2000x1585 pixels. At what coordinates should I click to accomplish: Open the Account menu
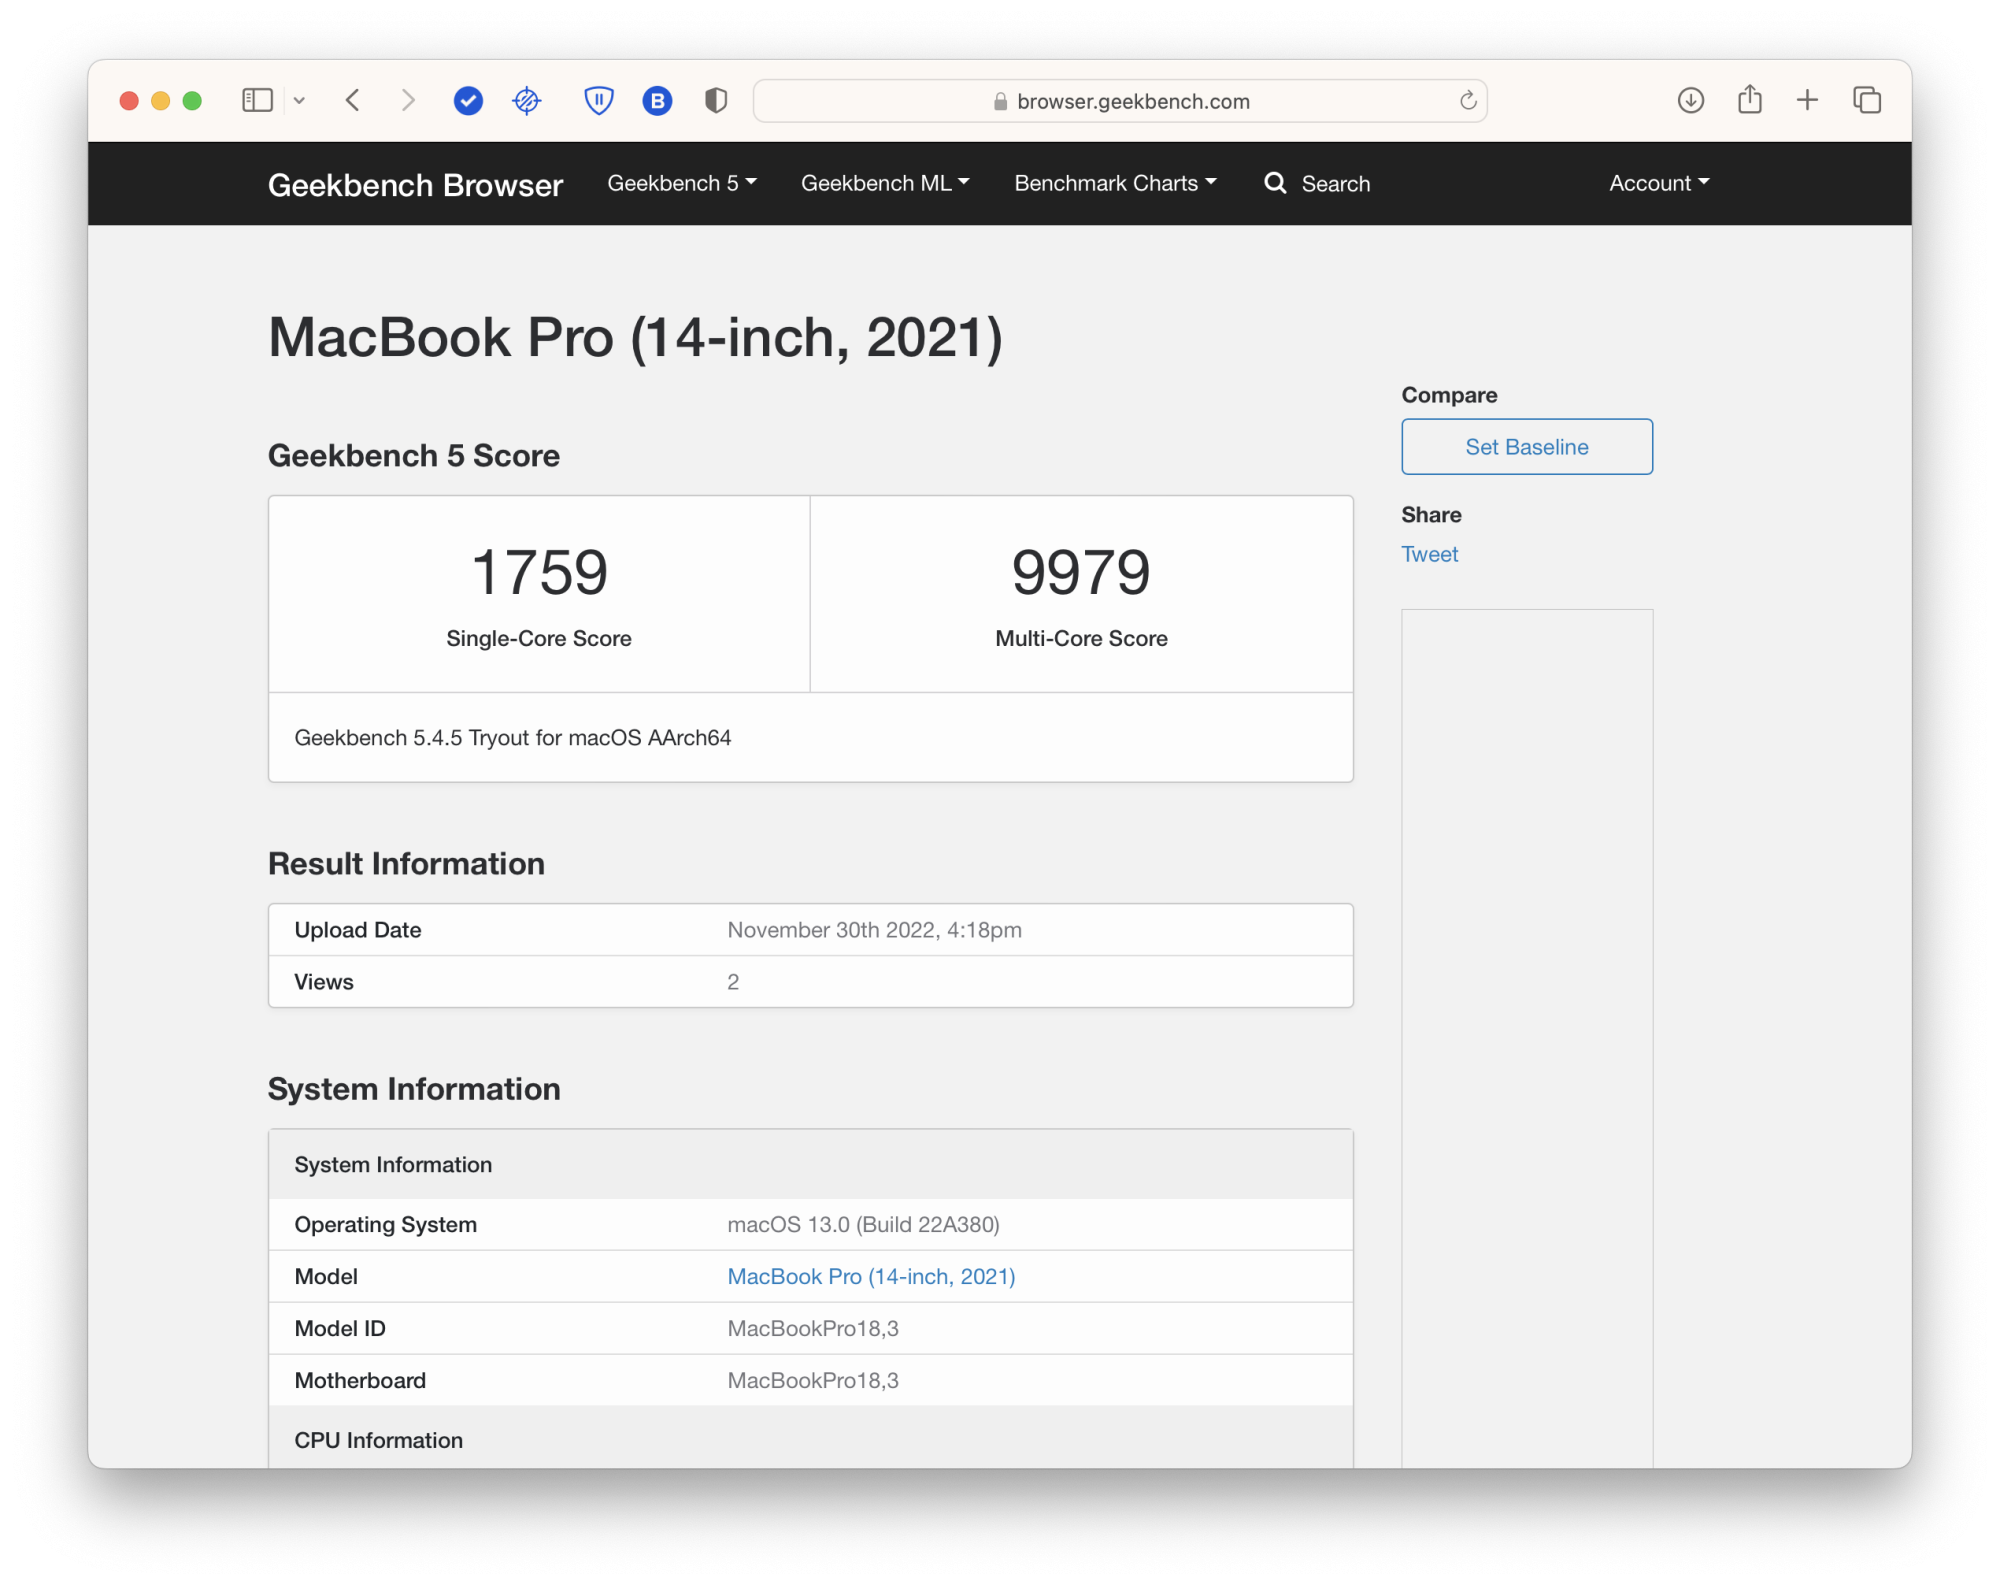pyautogui.click(x=1658, y=183)
